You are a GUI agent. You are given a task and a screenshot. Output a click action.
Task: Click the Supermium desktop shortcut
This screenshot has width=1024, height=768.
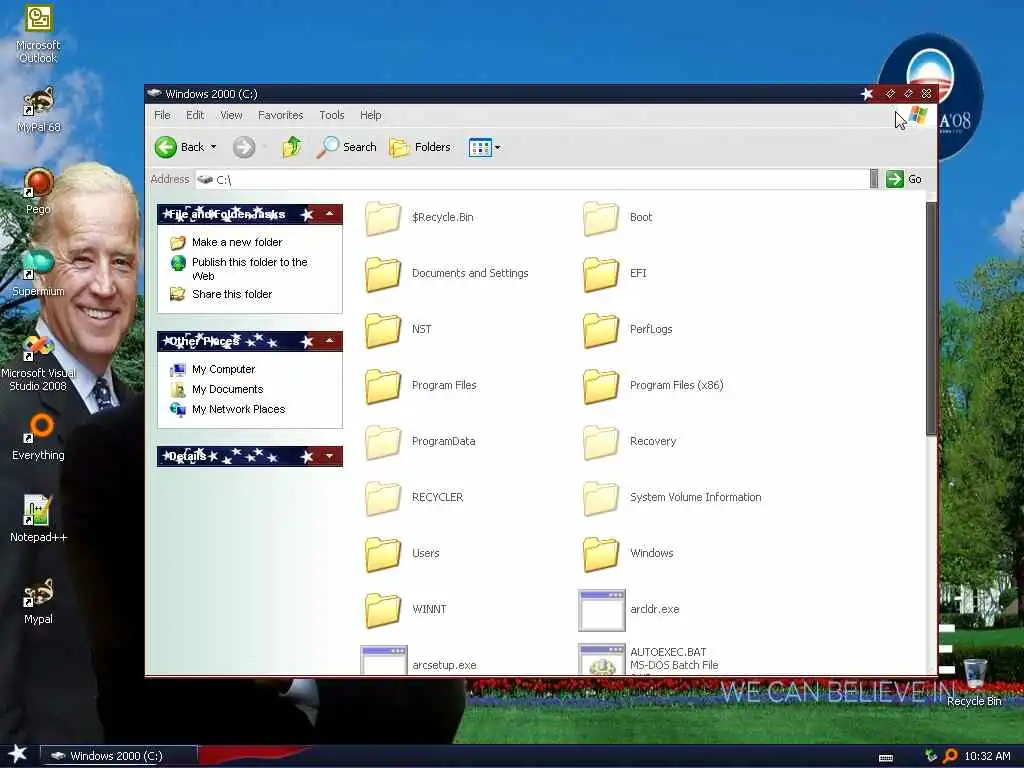click(x=39, y=273)
